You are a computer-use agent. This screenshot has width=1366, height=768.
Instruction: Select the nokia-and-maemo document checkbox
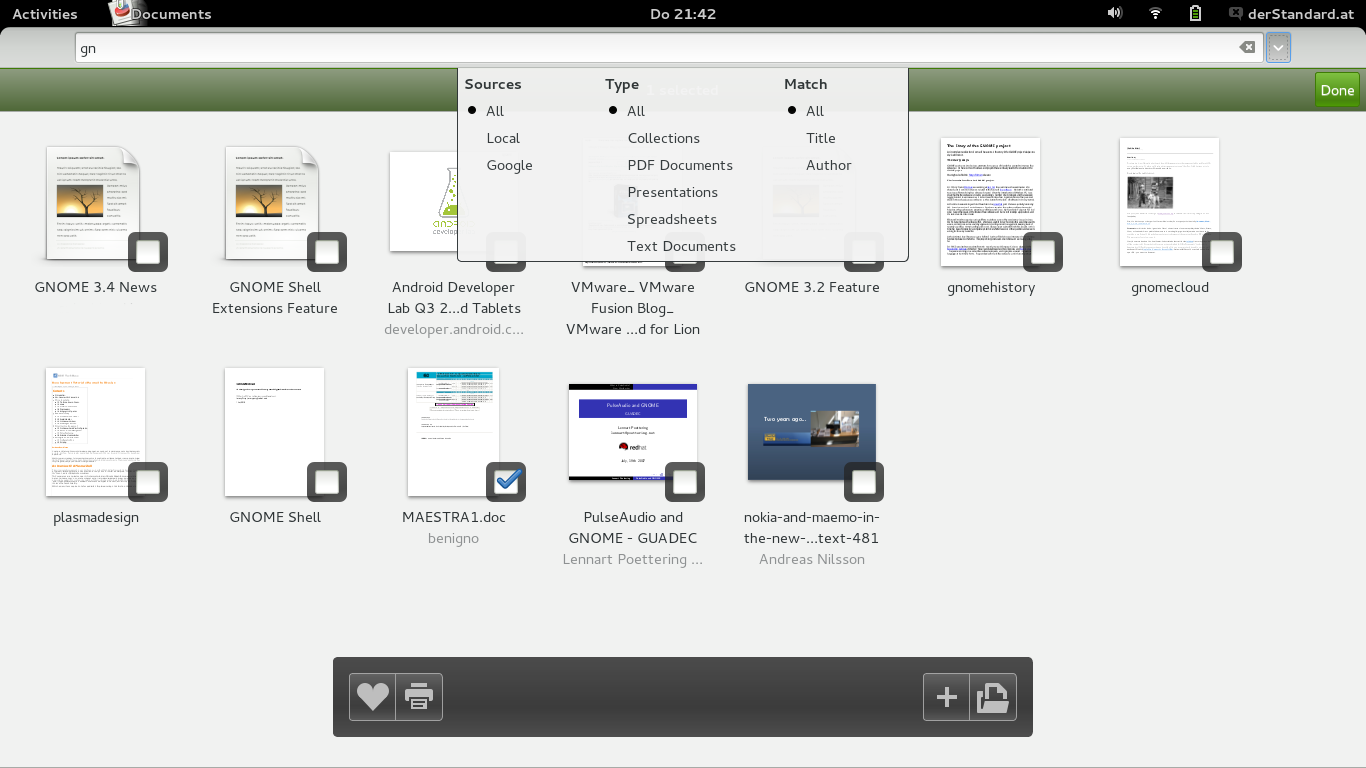[x=864, y=482]
